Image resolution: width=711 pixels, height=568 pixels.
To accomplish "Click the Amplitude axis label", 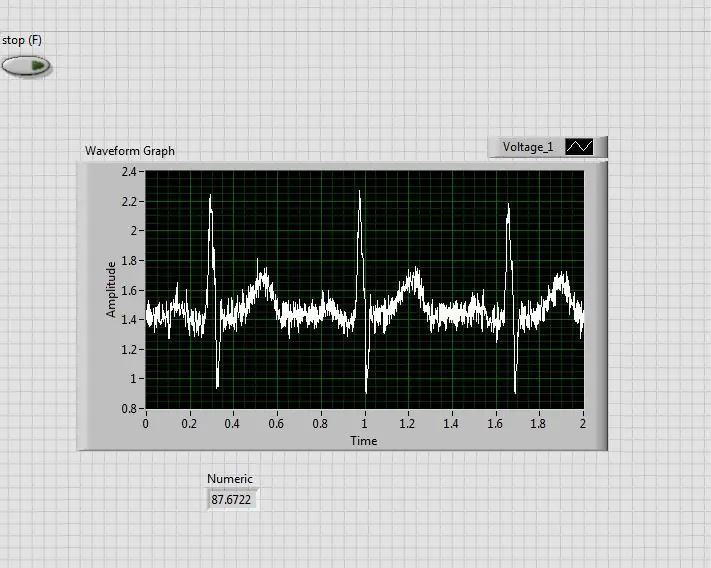I will [111, 289].
